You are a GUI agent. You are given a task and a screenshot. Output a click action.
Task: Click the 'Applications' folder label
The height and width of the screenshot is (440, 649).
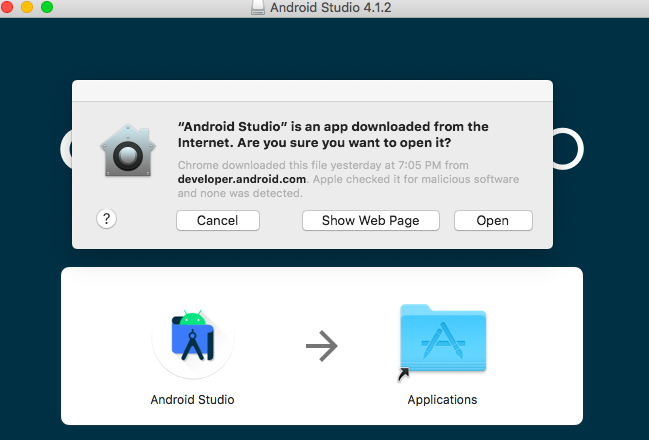click(x=442, y=399)
